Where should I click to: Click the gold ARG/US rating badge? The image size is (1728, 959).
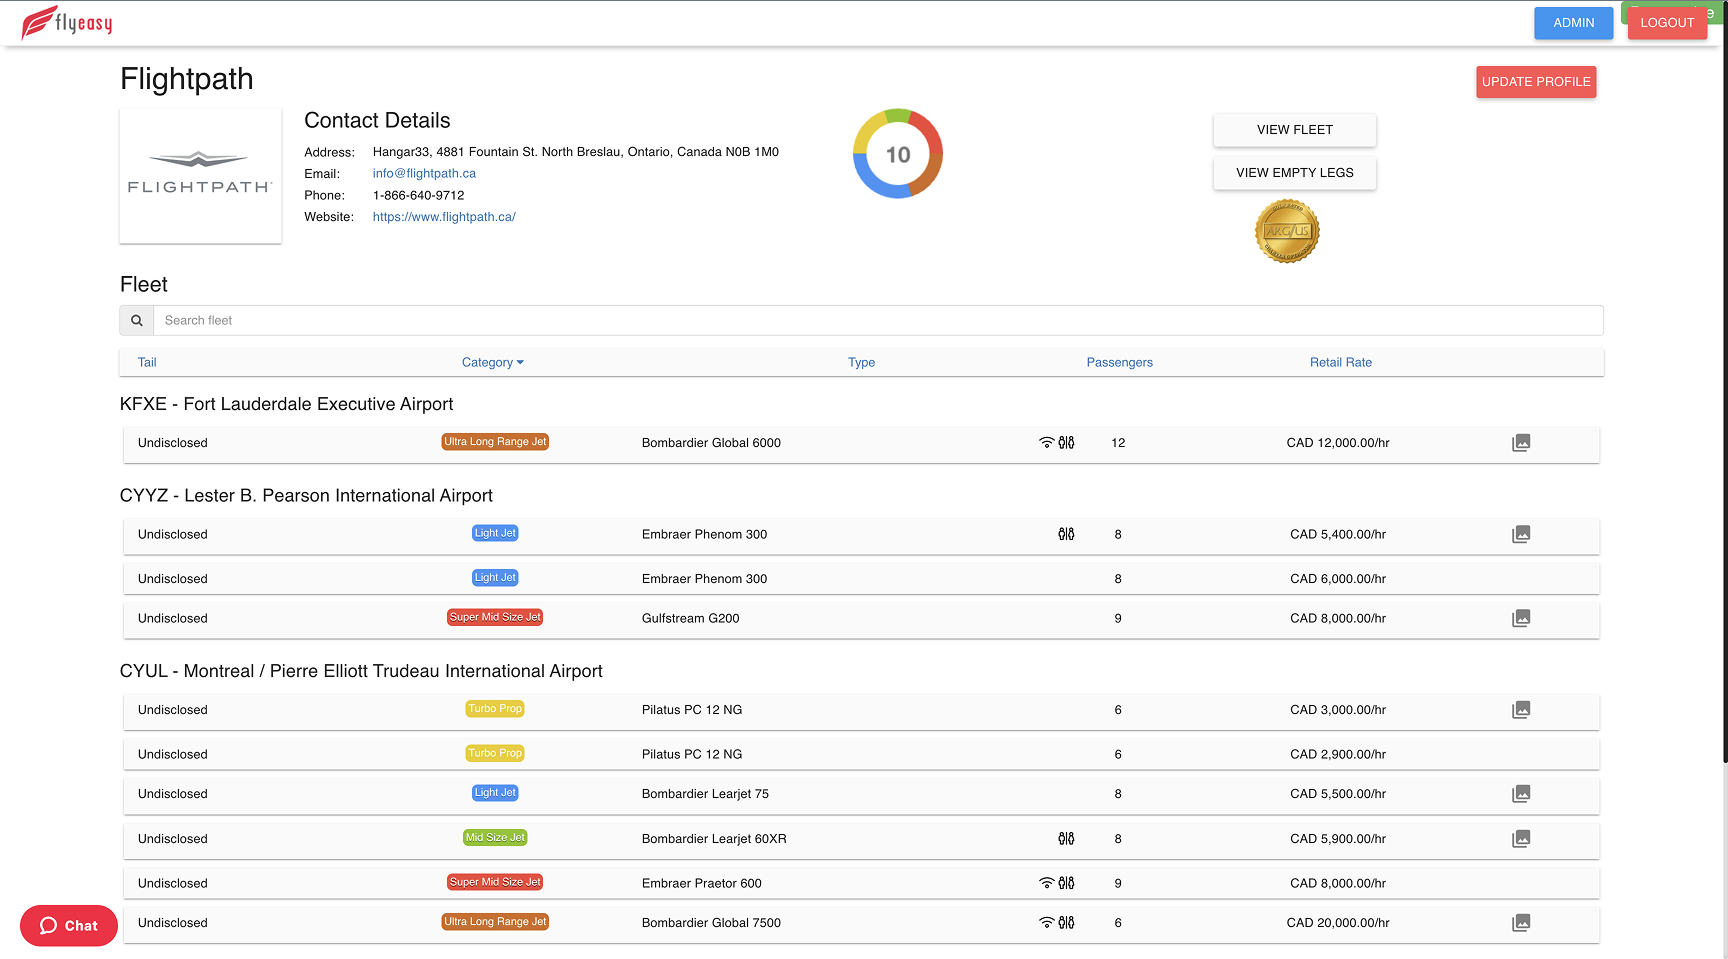(x=1287, y=231)
